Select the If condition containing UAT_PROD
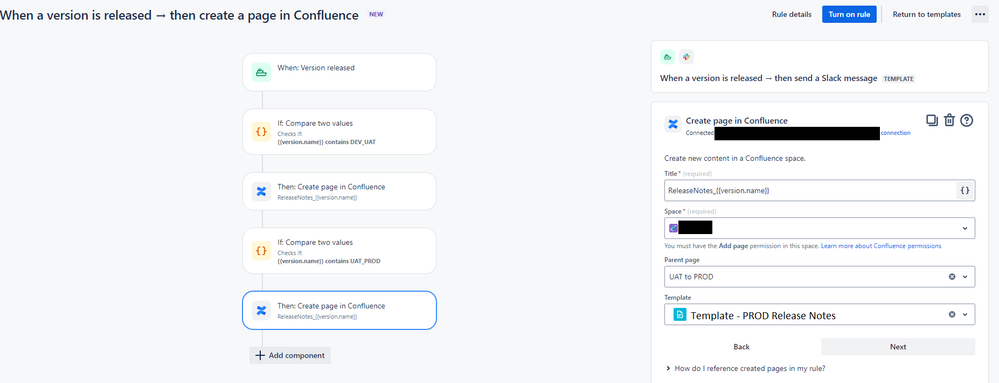The image size is (999, 383). tap(339, 250)
